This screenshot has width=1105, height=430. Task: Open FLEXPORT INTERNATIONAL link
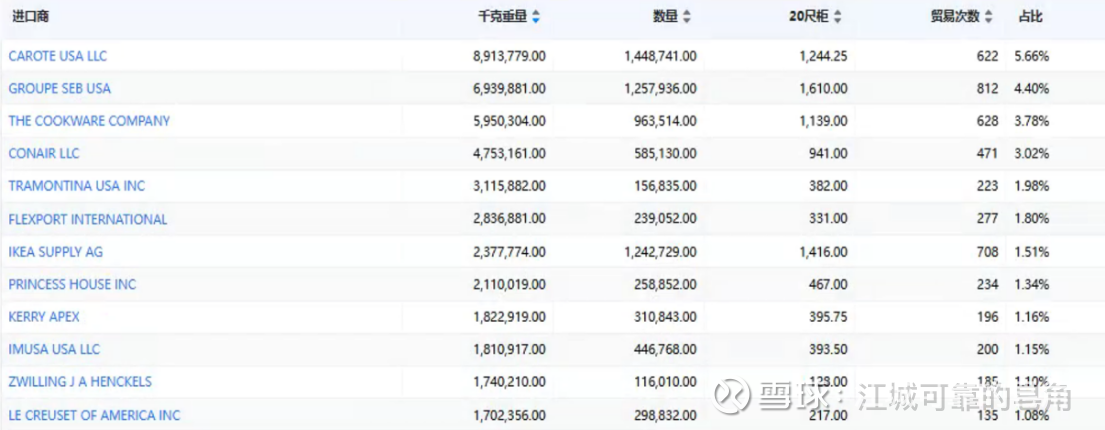tap(88, 219)
